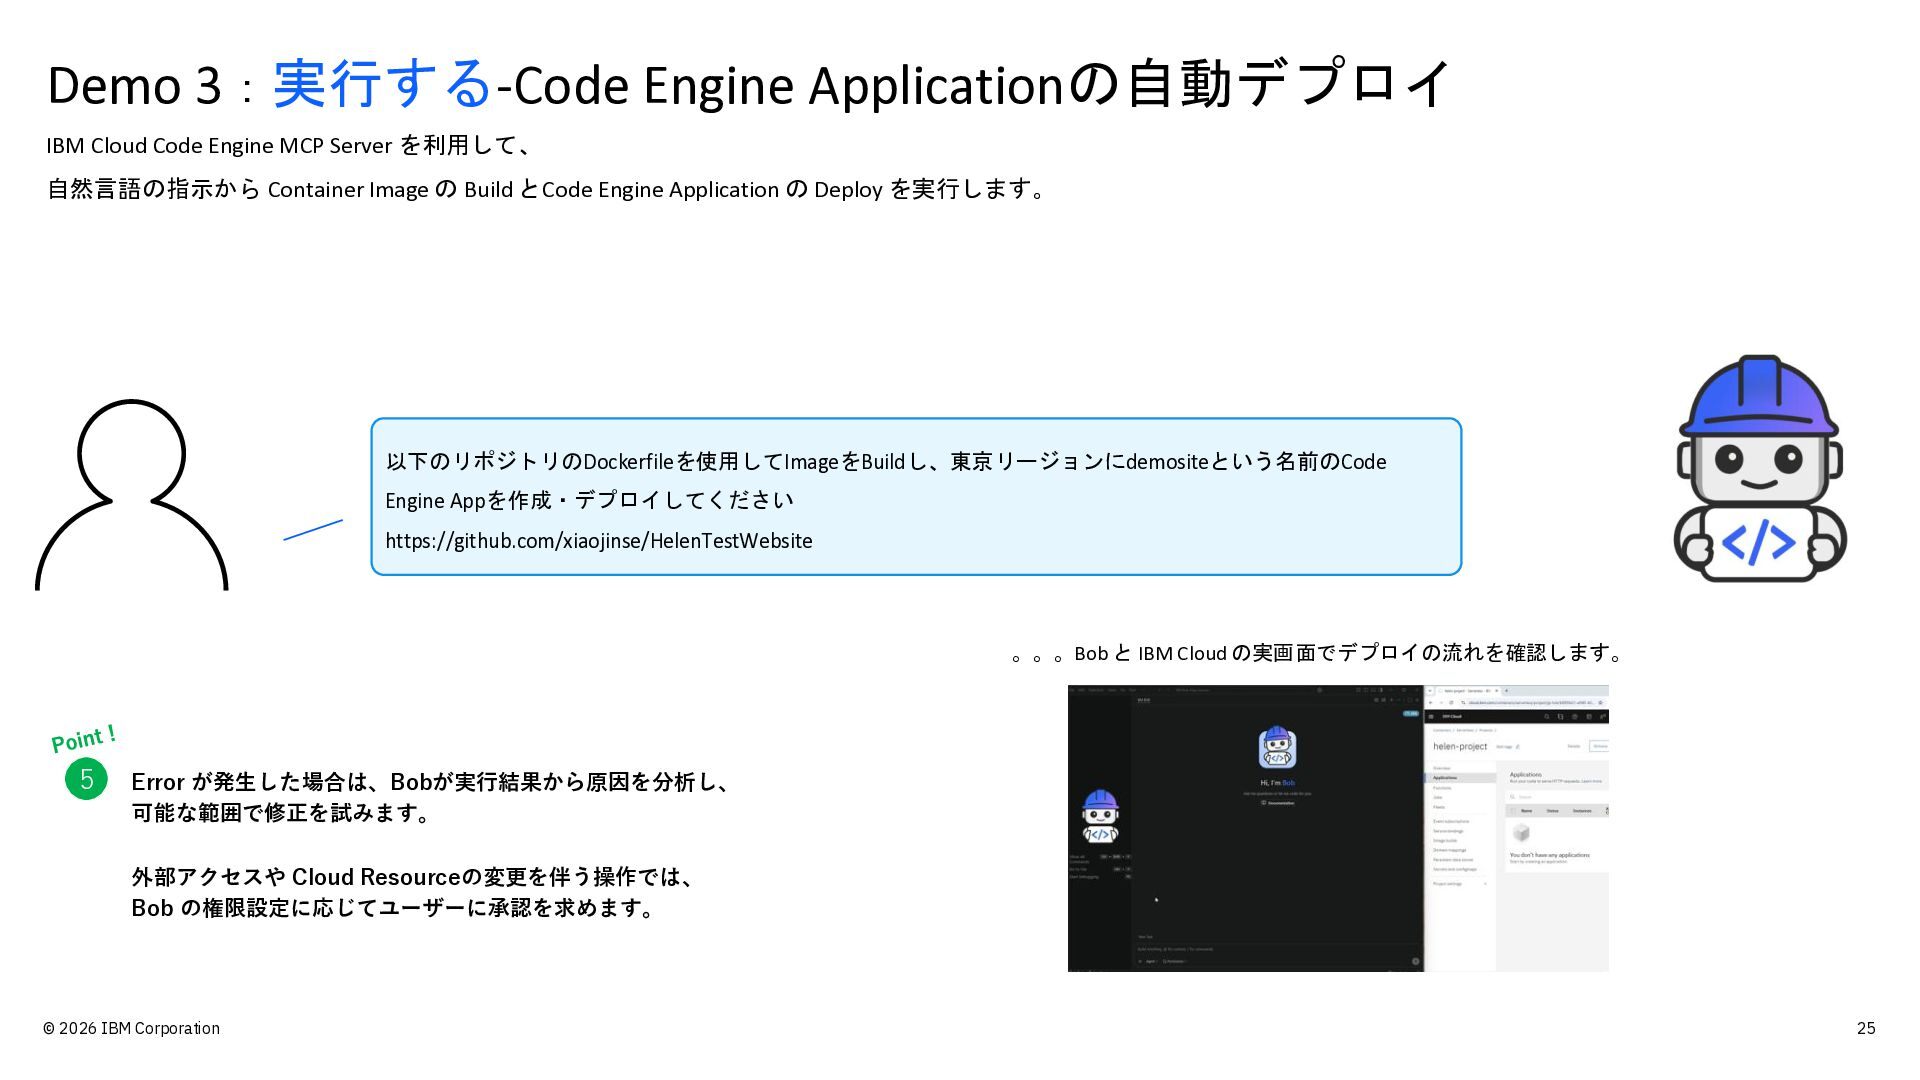The width and height of the screenshot is (1920, 1080).
Task: Click the green "Point !" label
Action: pos(84,739)
